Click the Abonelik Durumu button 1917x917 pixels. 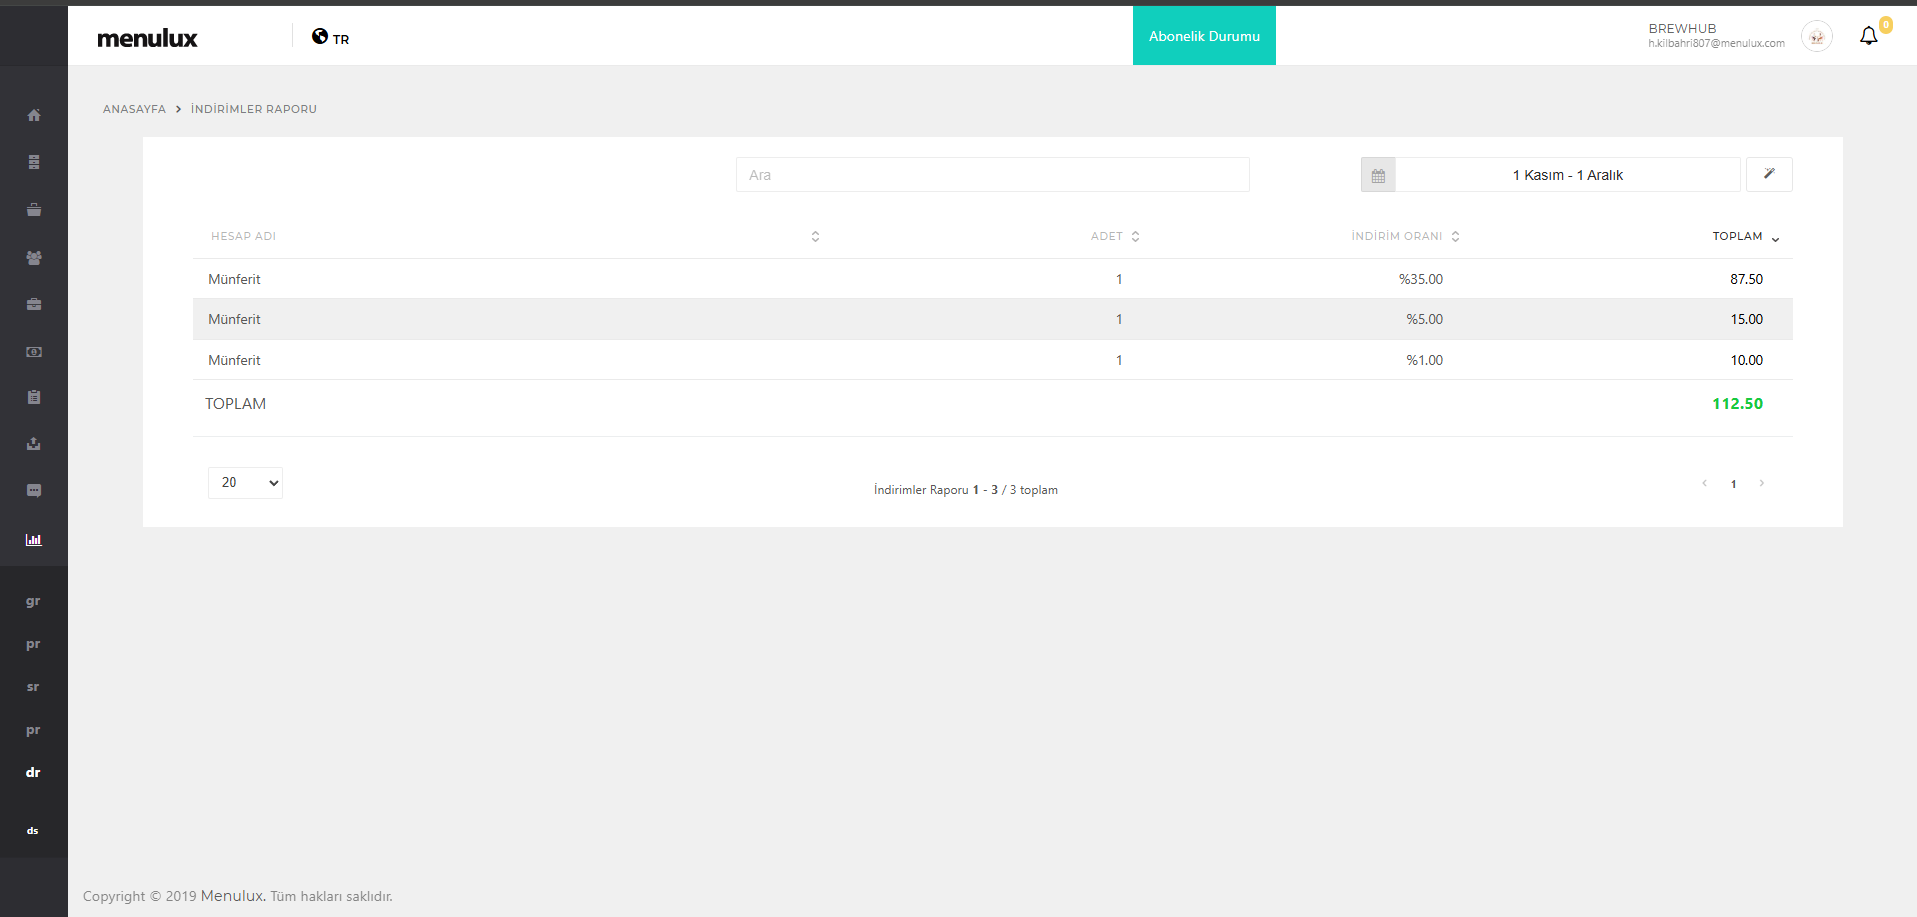tap(1204, 36)
